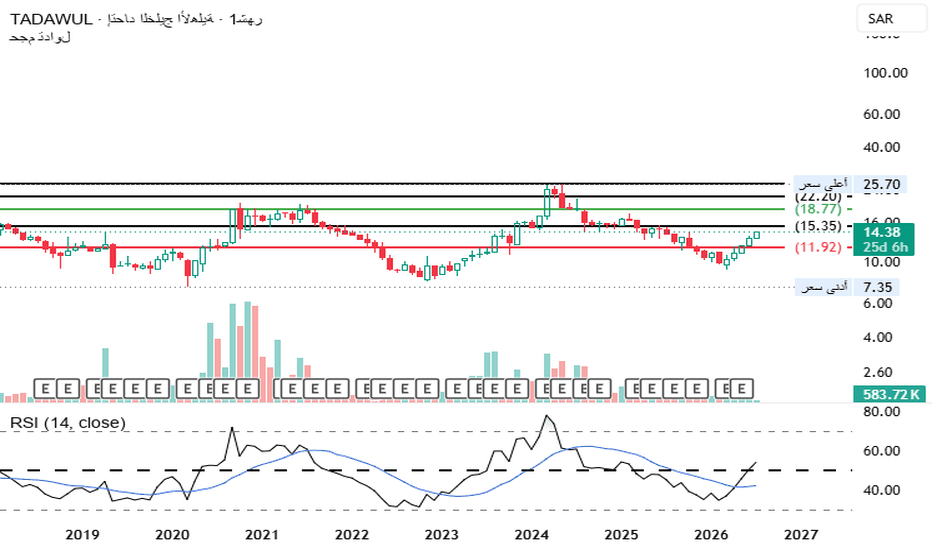Click the 2027 year label on time axis
The width and height of the screenshot is (932, 550).
[x=801, y=535]
